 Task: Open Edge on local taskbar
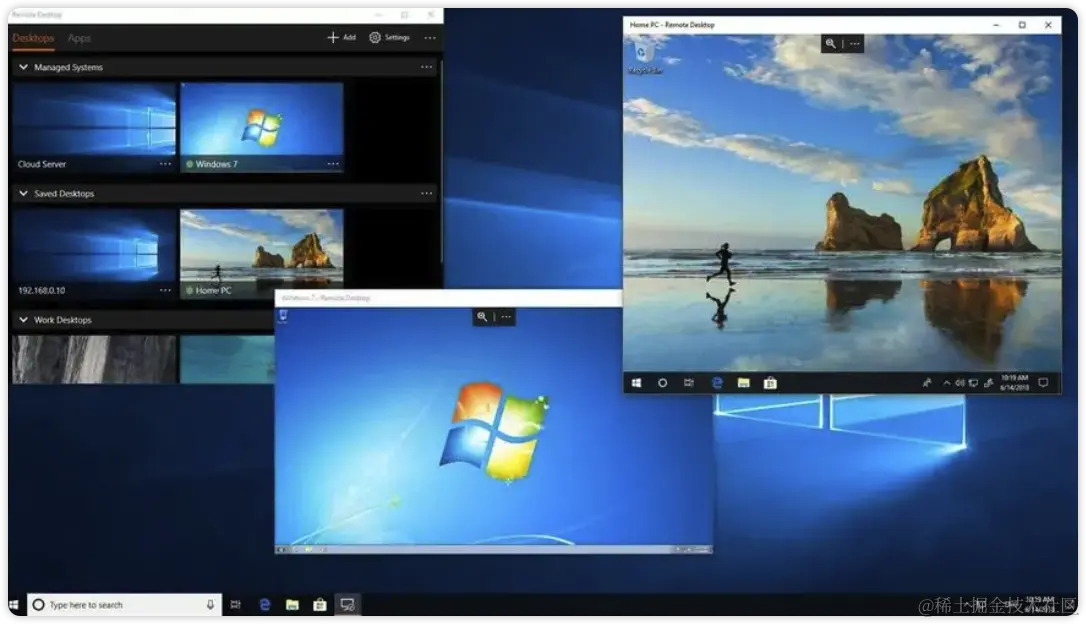pos(265,605)
